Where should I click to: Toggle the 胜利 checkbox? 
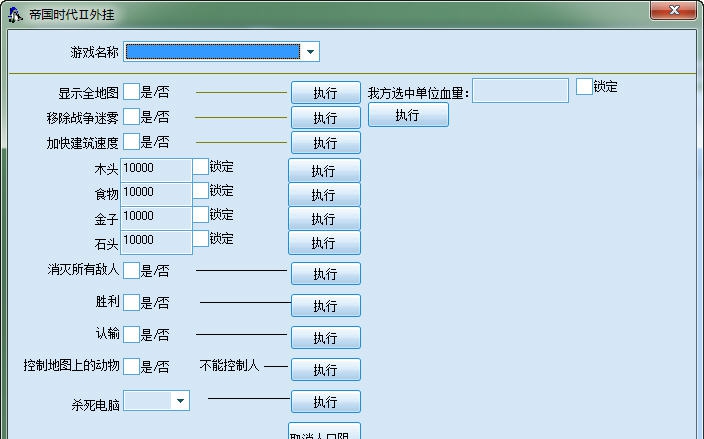tap(131, 303)
